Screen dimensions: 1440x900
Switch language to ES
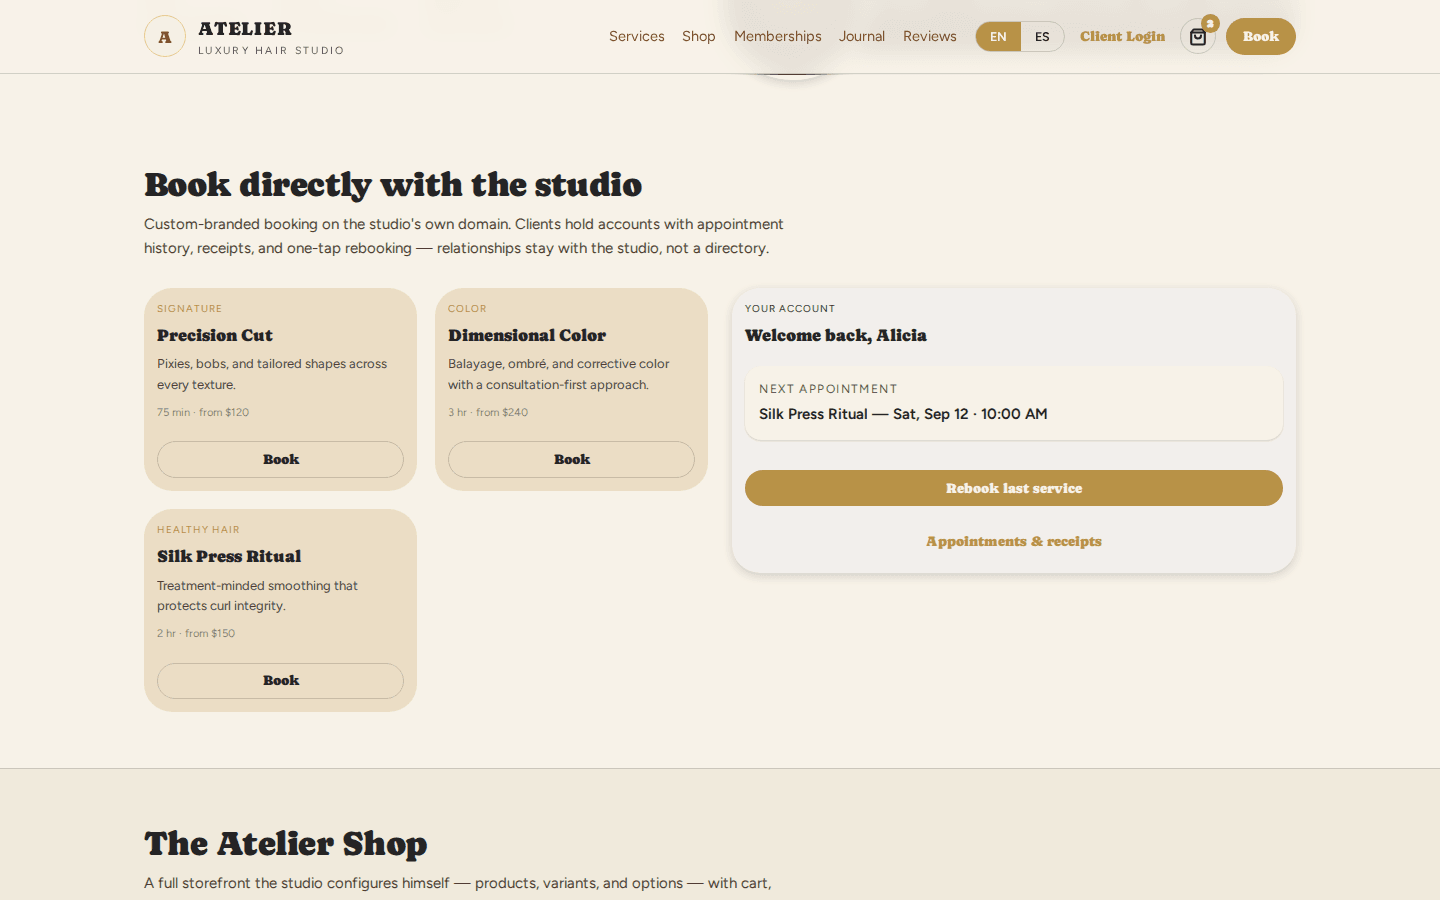click(1042, 37)
